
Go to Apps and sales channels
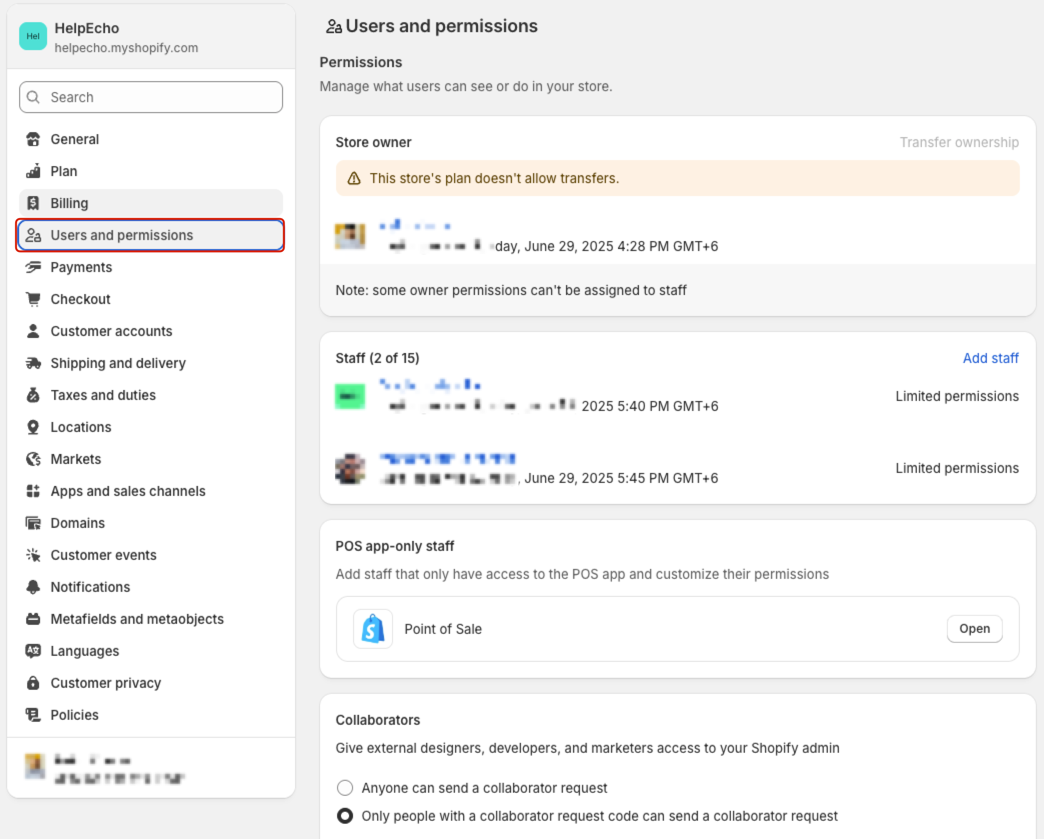pyautogui.click(x=128, y=491)
